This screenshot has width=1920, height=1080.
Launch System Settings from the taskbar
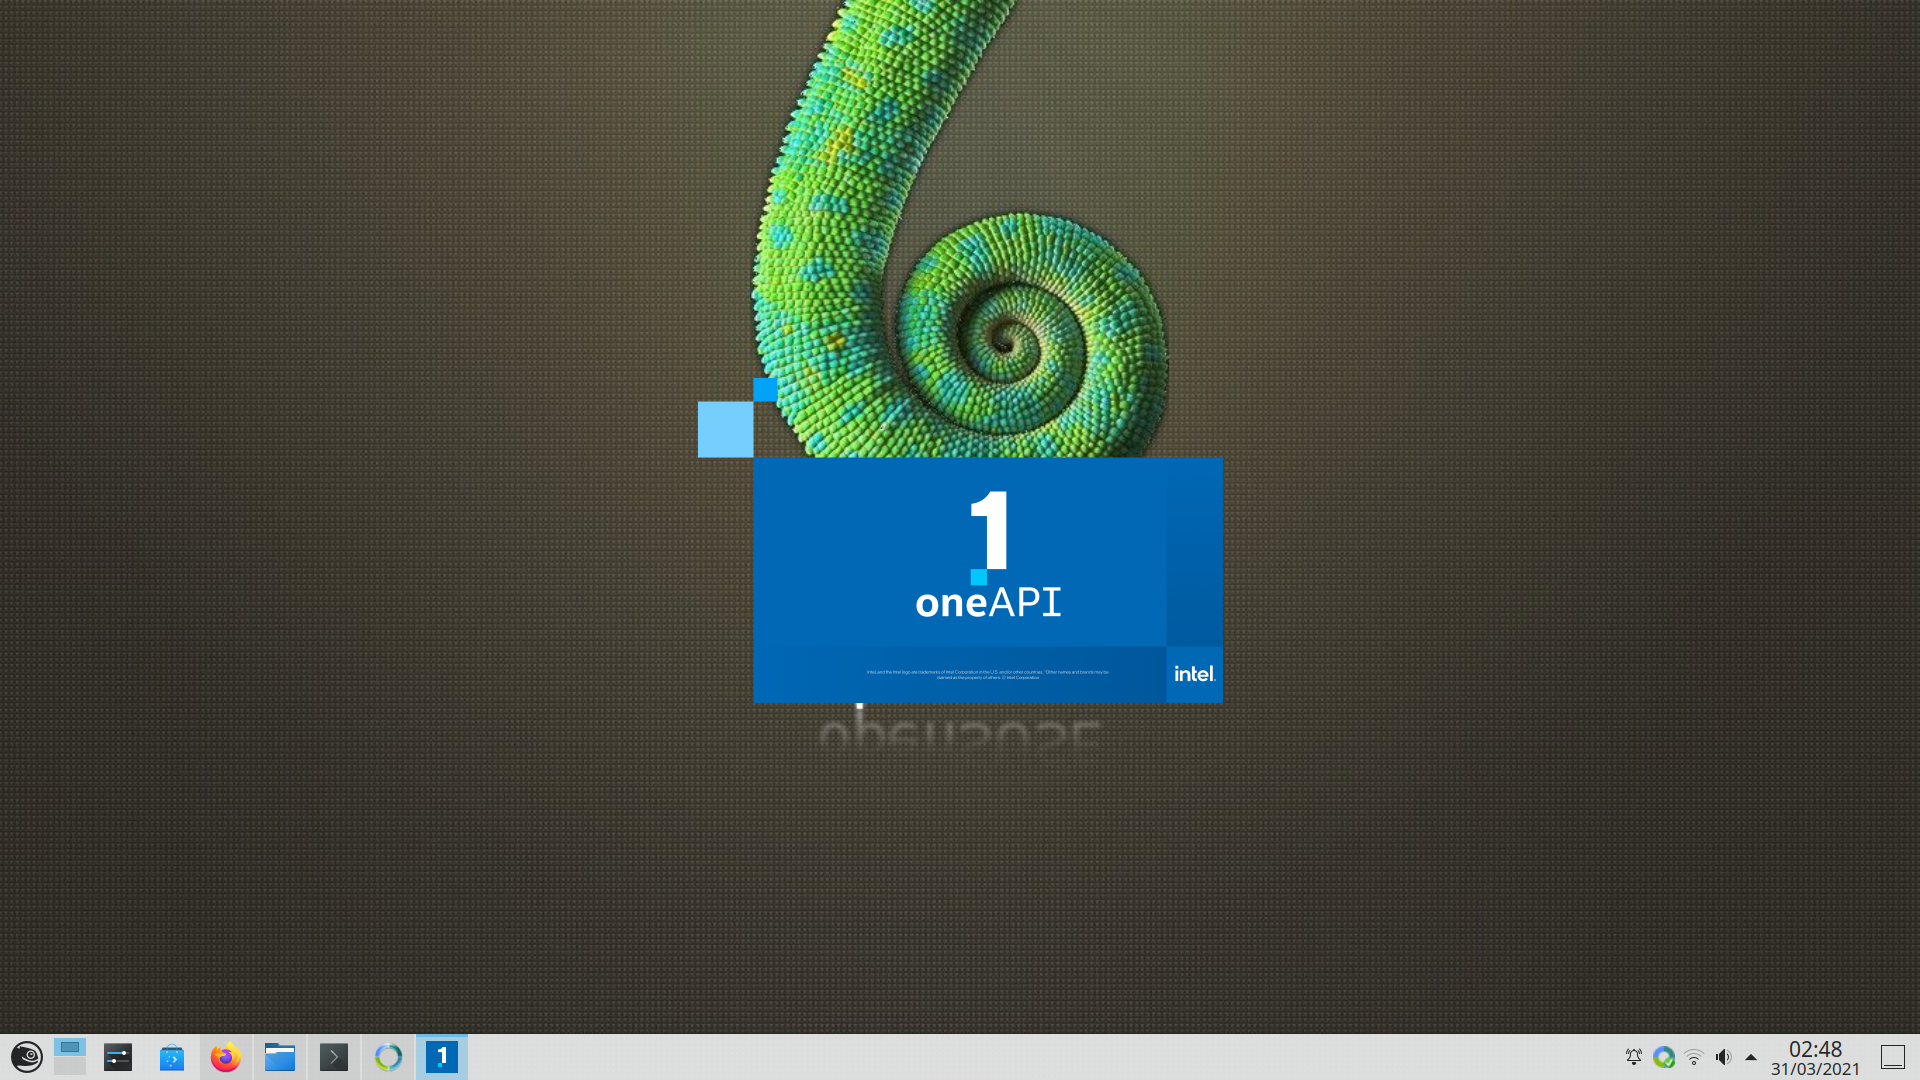(118, 1057)
